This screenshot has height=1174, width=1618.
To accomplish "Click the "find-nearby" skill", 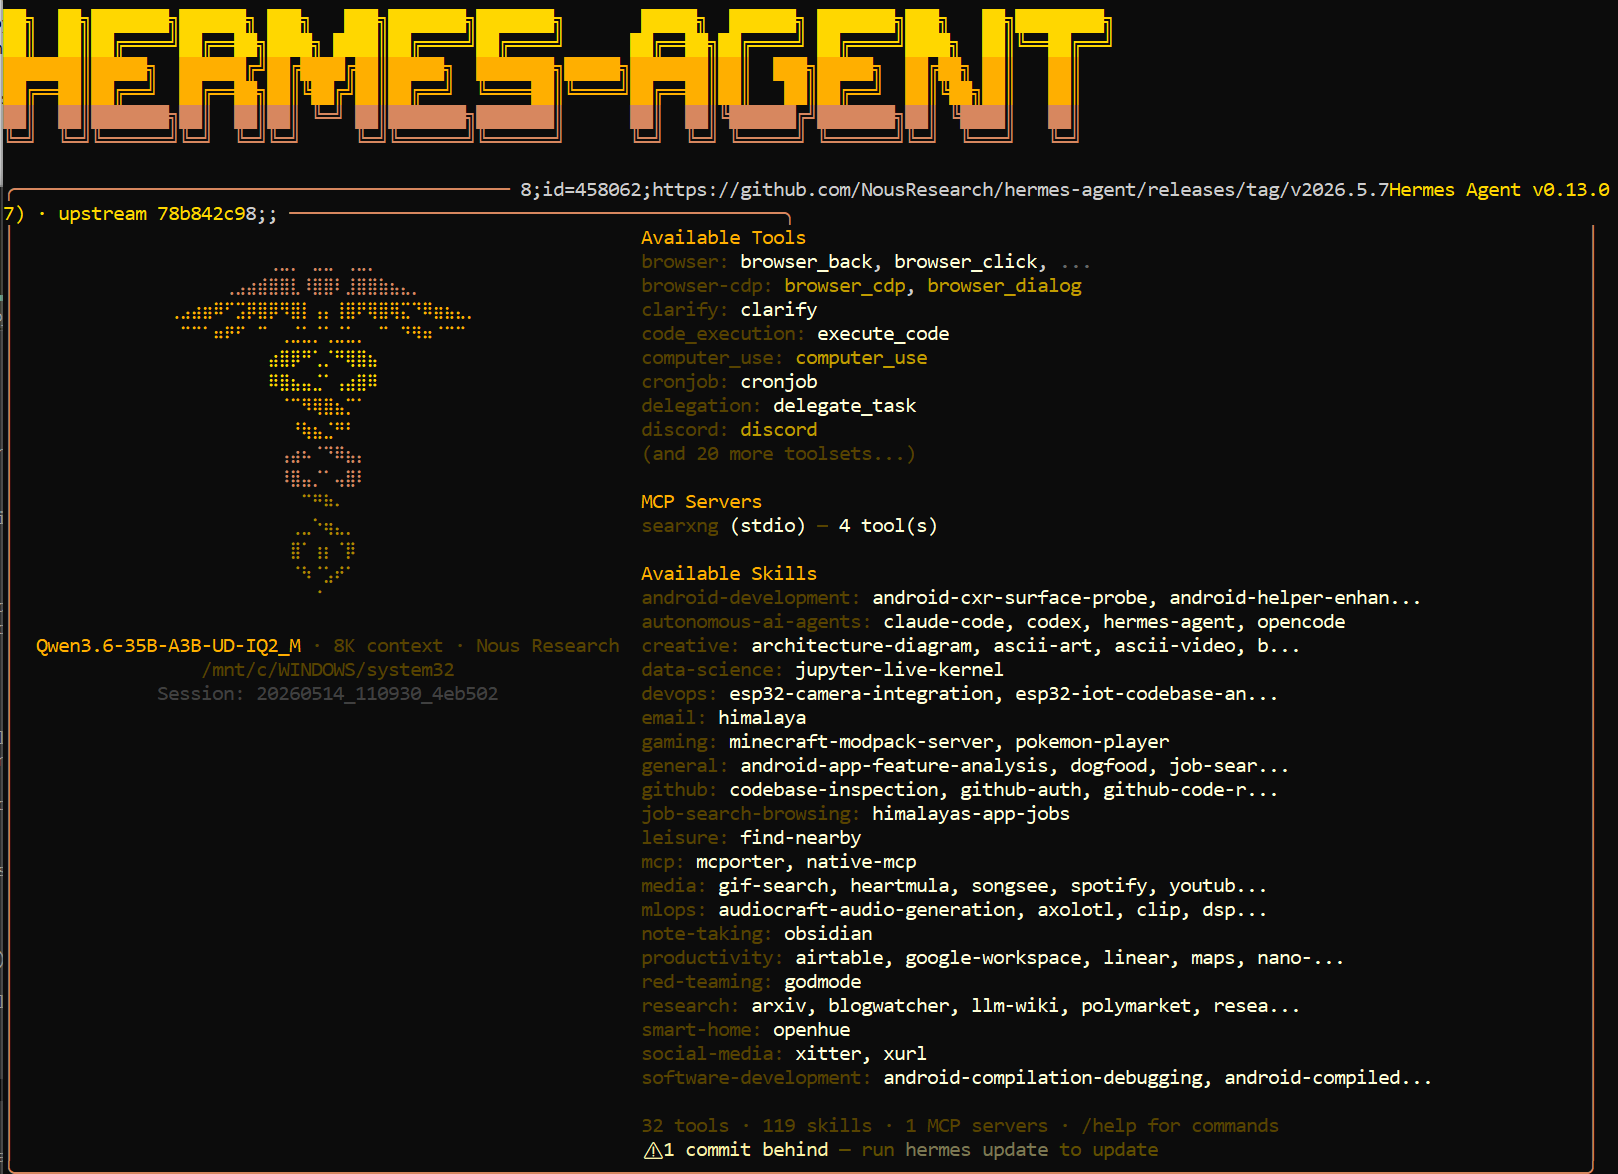I will 800,838.
